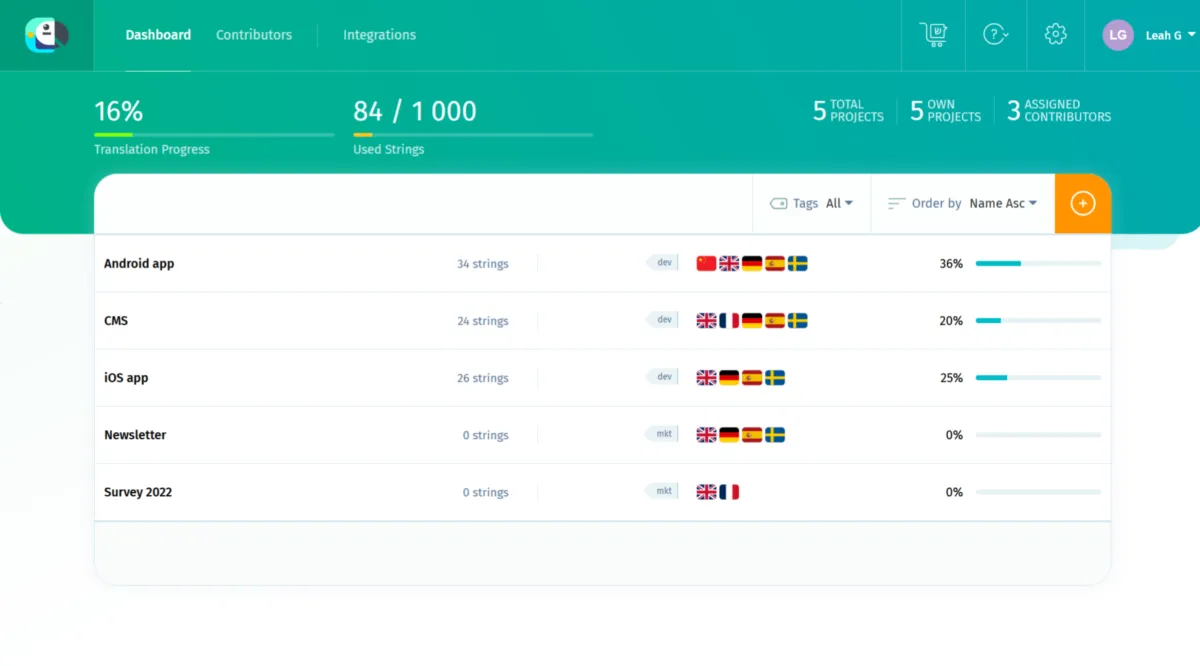
Task: Click Swedish flag in iOS app row
Action: click(775, 378)
